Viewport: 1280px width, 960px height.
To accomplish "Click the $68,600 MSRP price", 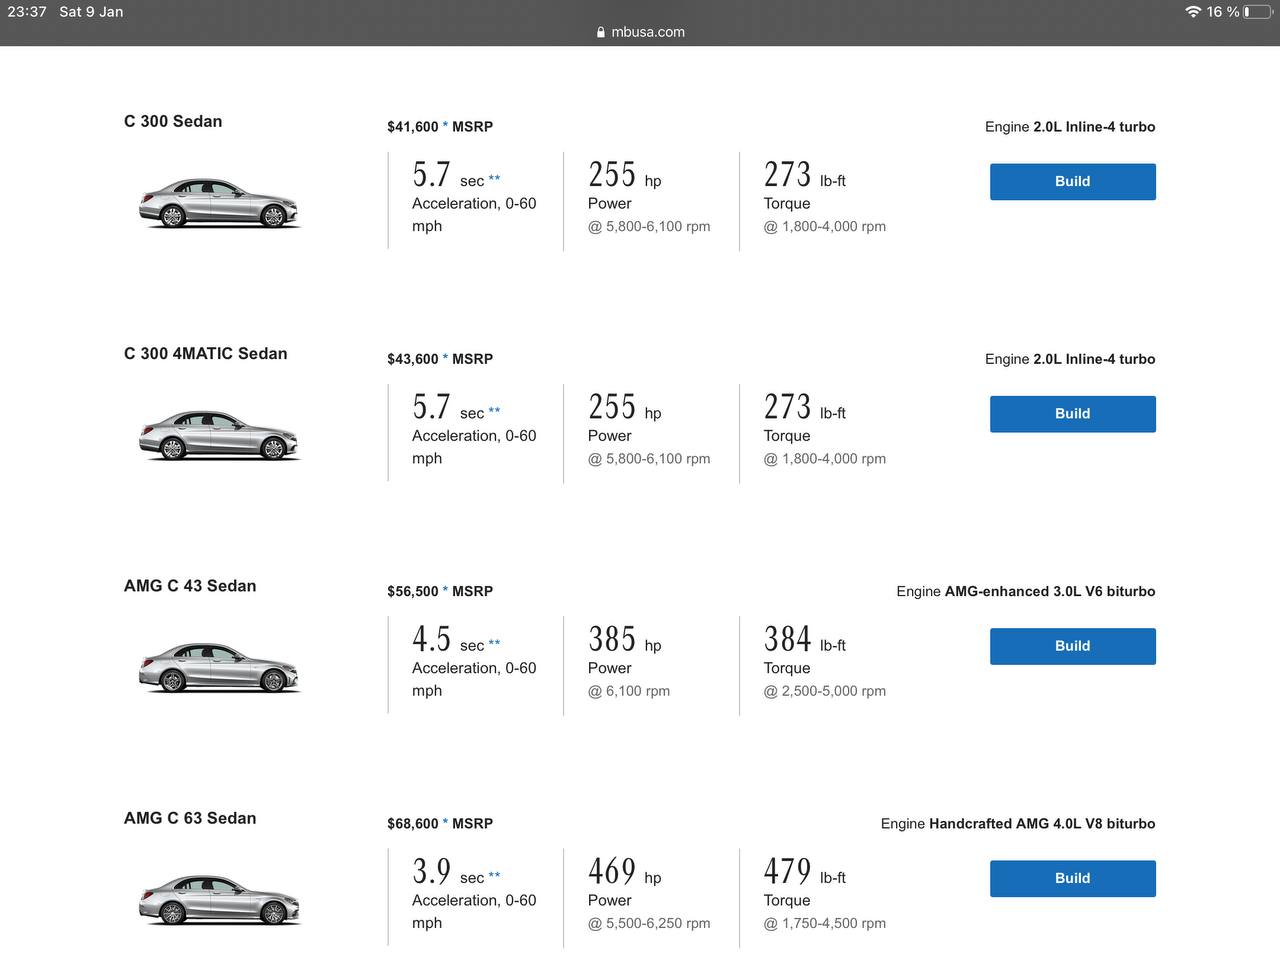I will point(440,824).
